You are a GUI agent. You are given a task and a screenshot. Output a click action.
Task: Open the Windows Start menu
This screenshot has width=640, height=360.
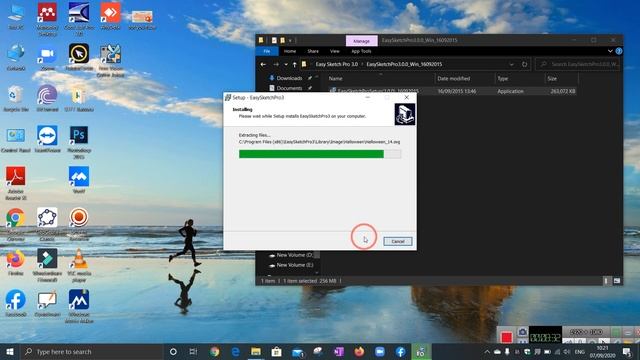9,351
